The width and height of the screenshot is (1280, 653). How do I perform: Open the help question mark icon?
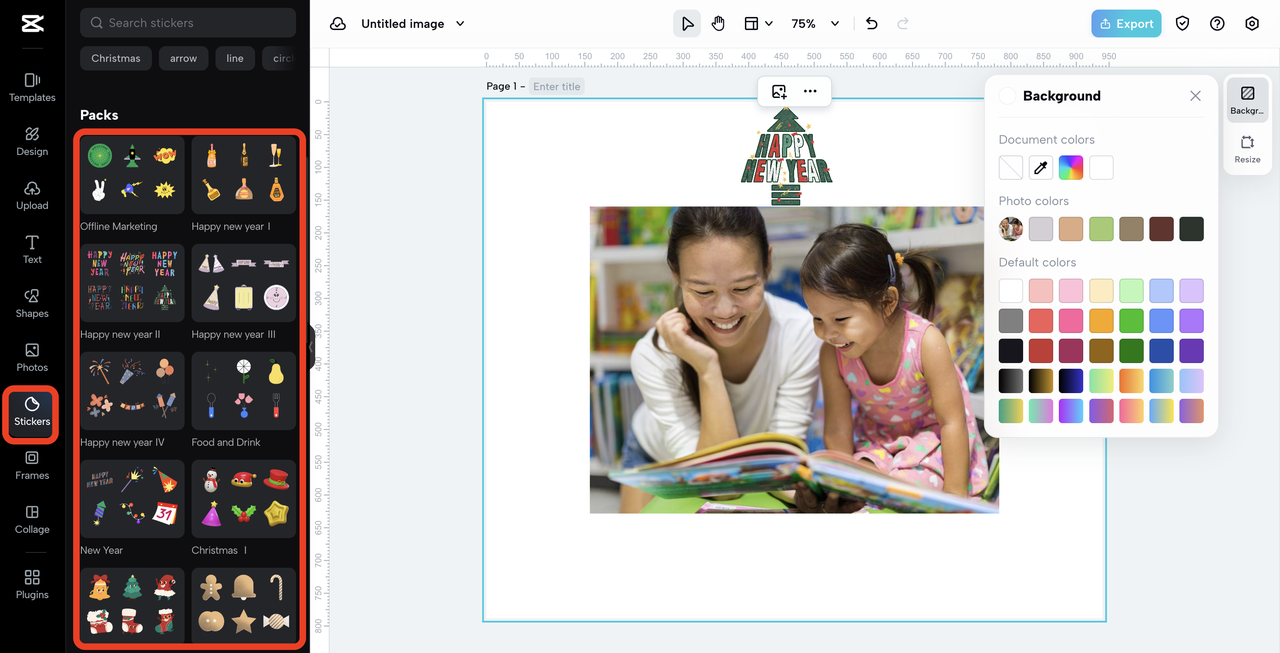[1217, 24]
